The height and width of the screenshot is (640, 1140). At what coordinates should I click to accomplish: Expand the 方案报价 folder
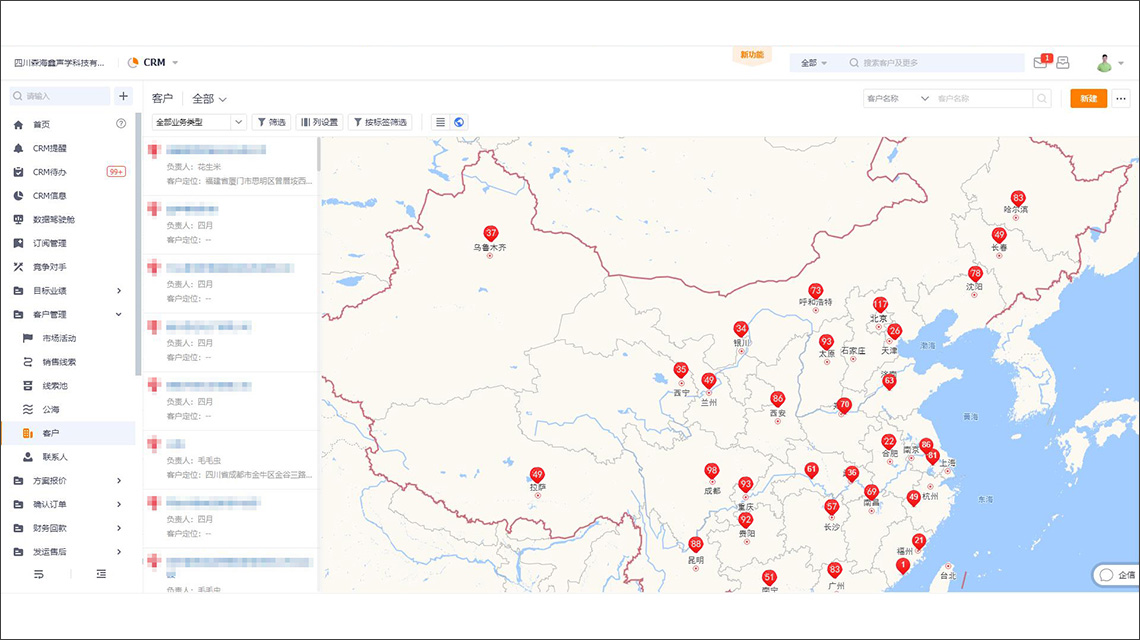tap(68, 481)
